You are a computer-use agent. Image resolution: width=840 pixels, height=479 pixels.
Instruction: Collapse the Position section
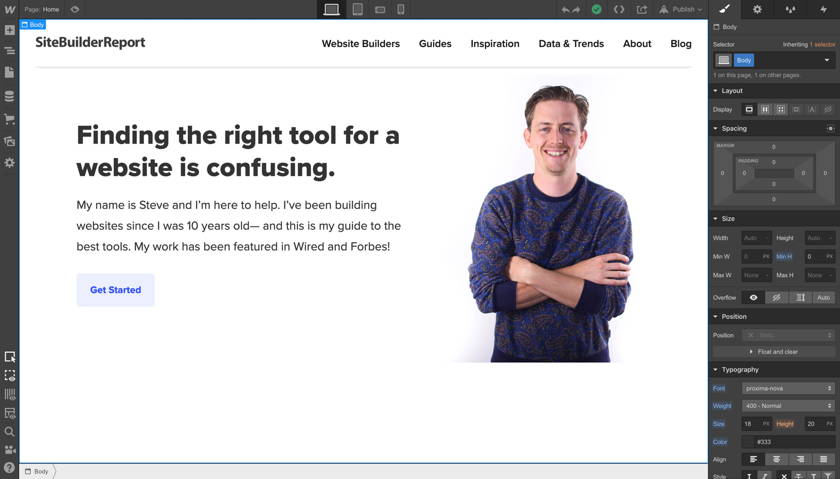[x=733, y=317]
